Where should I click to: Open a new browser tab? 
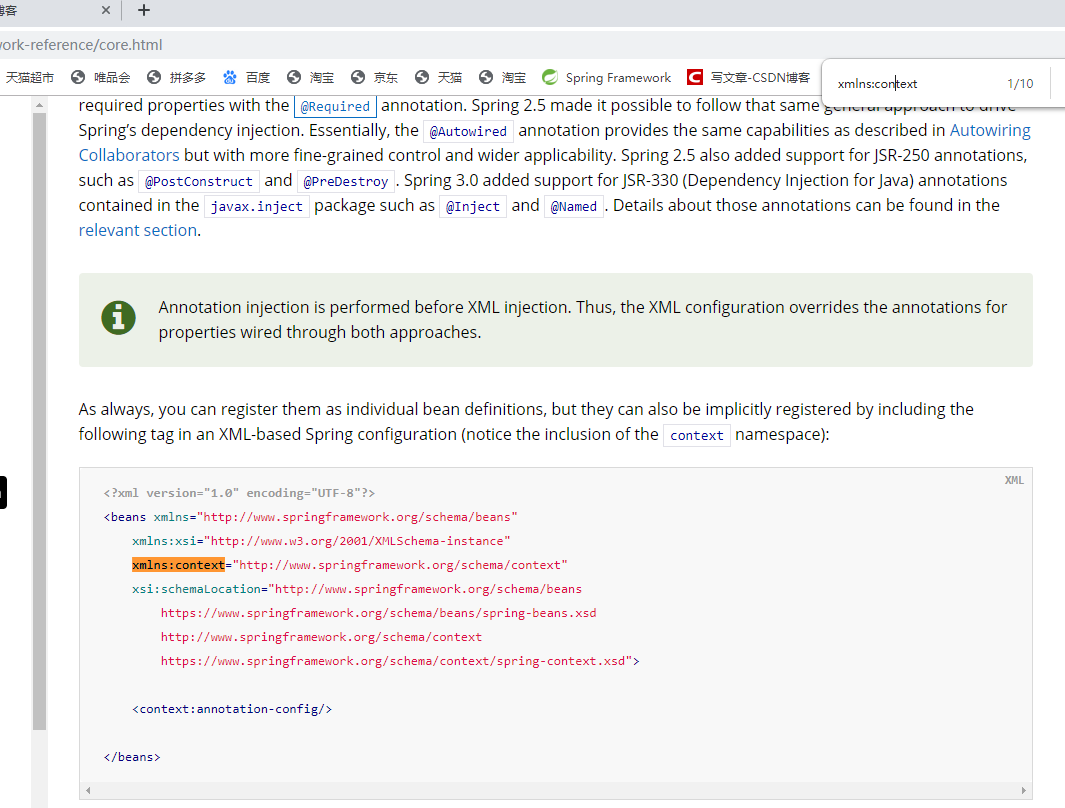(x=143, y=10)
